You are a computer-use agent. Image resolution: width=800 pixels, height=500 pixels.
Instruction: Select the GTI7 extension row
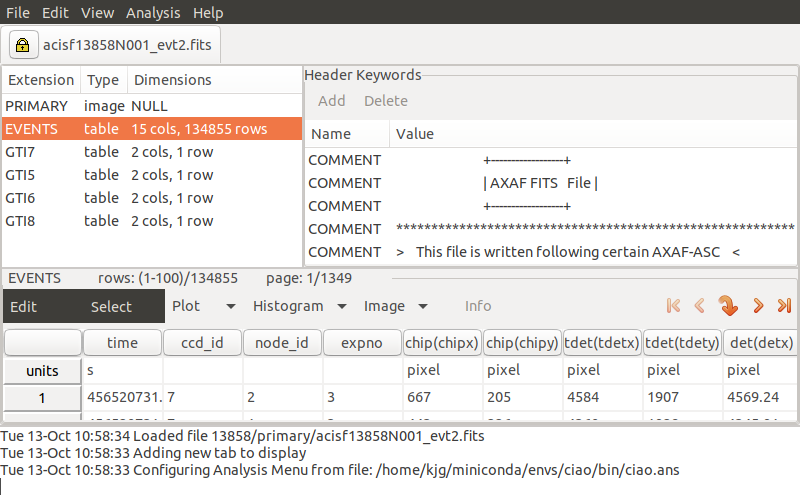20,153
